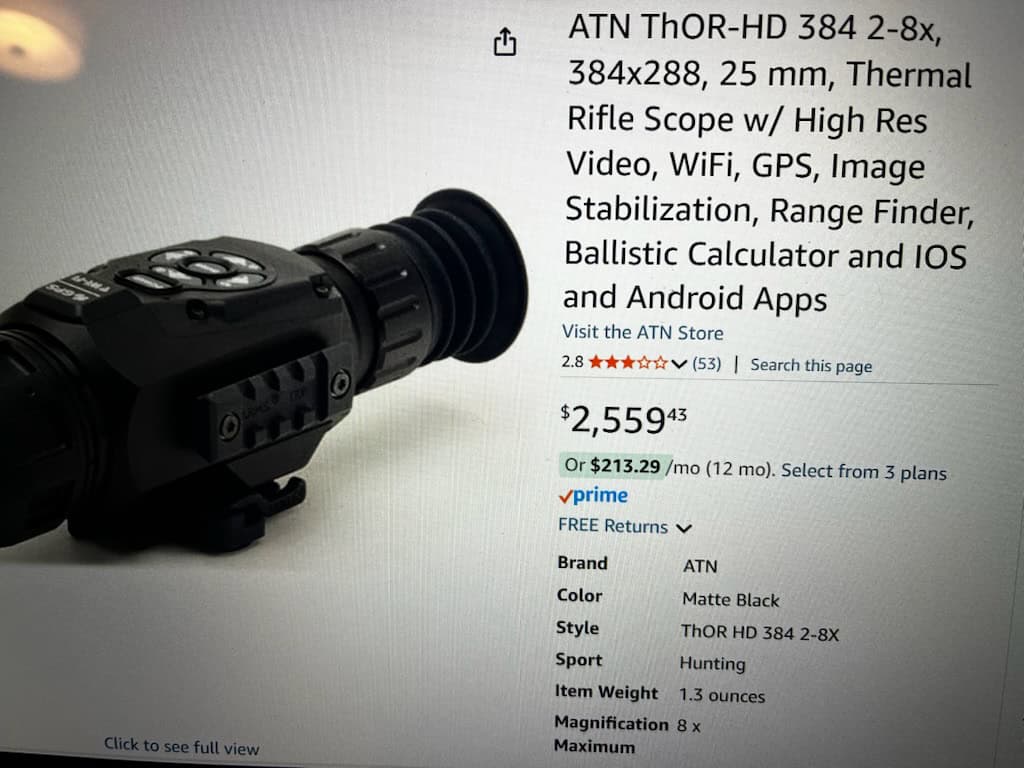Click the $2,559.43 price
The width and height of the screenshot is (1024, 768).
tap(624, 419)
